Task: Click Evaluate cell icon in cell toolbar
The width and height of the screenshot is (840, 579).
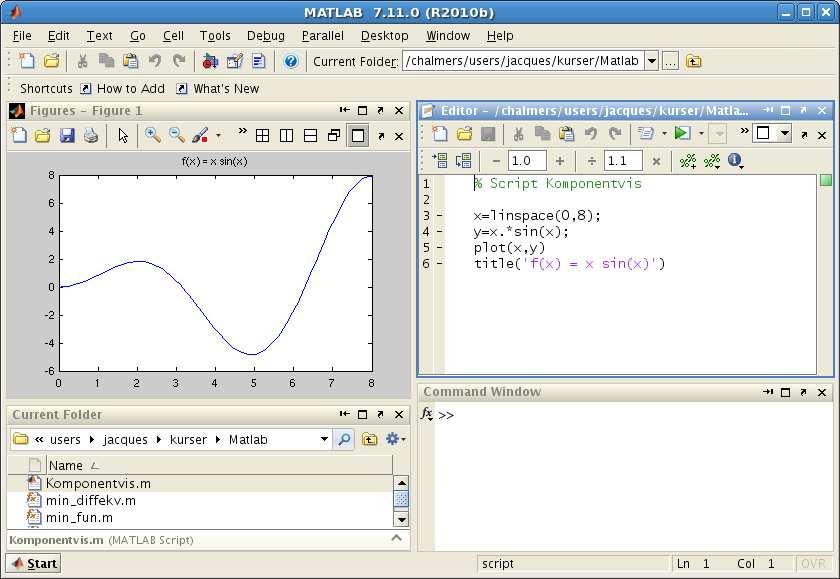Action: point(440,161)
